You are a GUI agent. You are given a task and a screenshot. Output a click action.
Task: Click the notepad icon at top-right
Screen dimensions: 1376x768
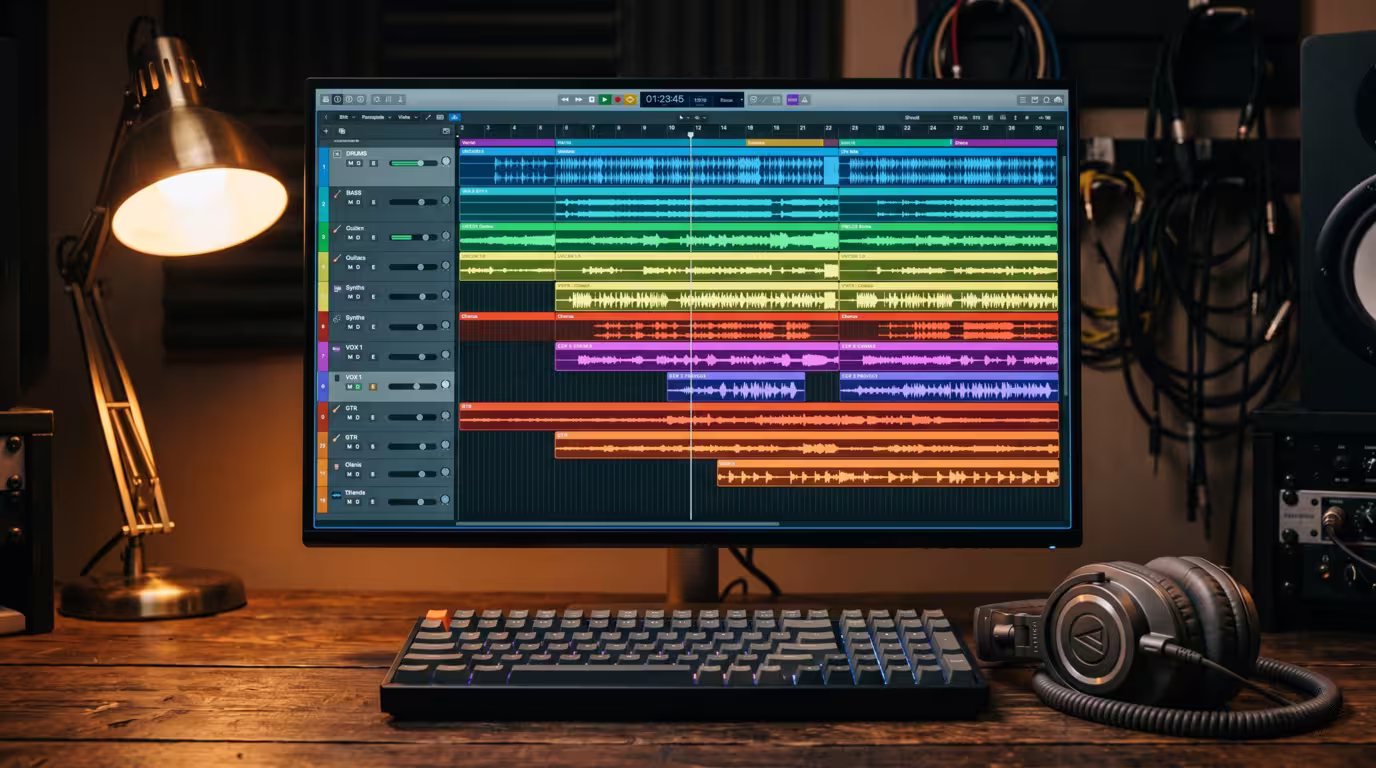1035,100
